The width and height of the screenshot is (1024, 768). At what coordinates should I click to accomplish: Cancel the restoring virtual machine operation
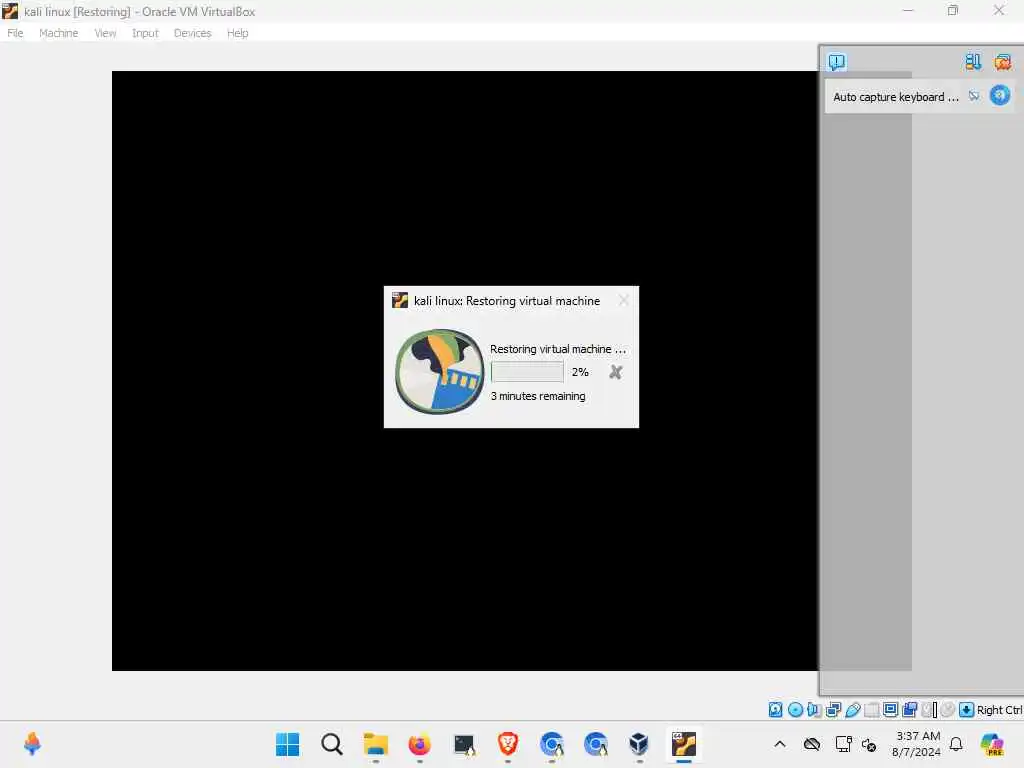tap(615, 372)
